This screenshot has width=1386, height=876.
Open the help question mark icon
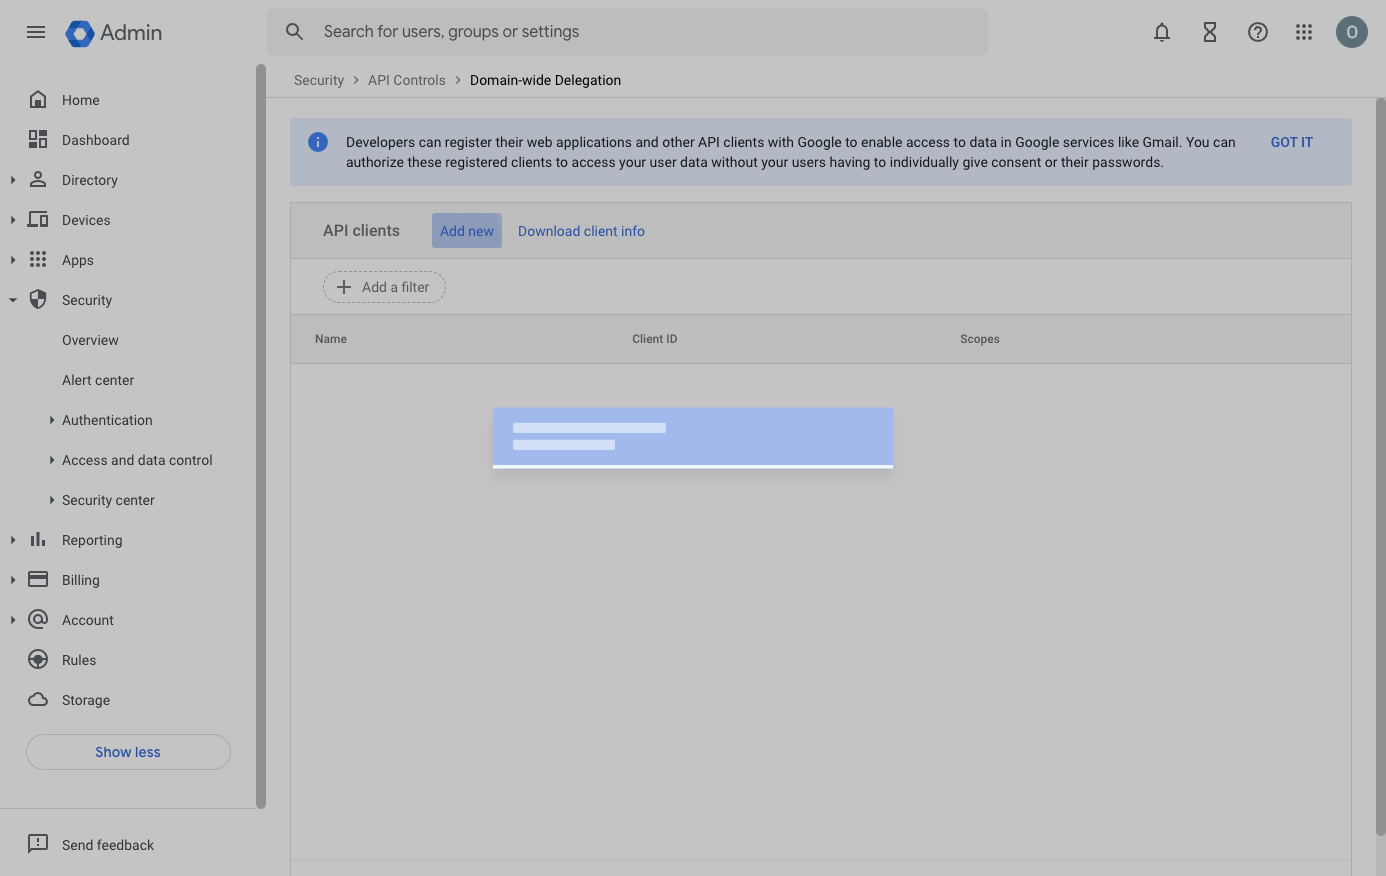tap(1257, 32)
